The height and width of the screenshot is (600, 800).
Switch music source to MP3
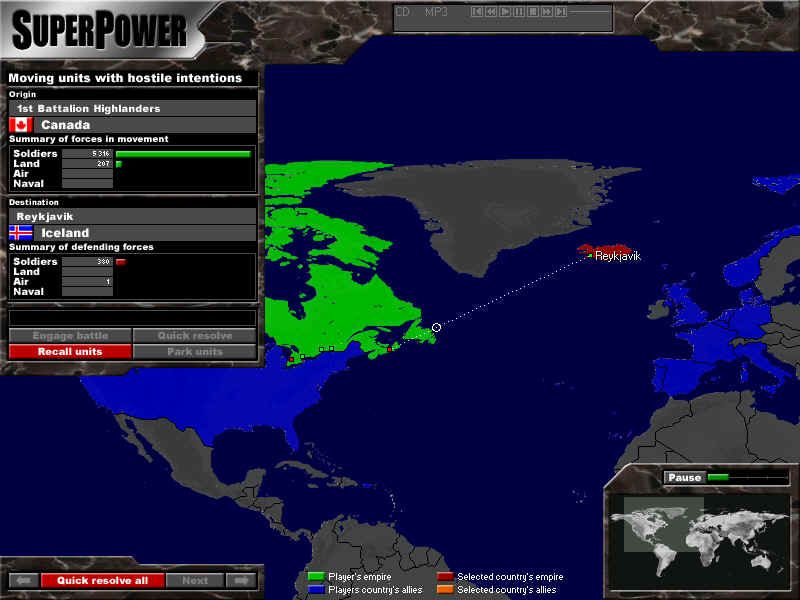pyautogui.click(x=436, y=12)
